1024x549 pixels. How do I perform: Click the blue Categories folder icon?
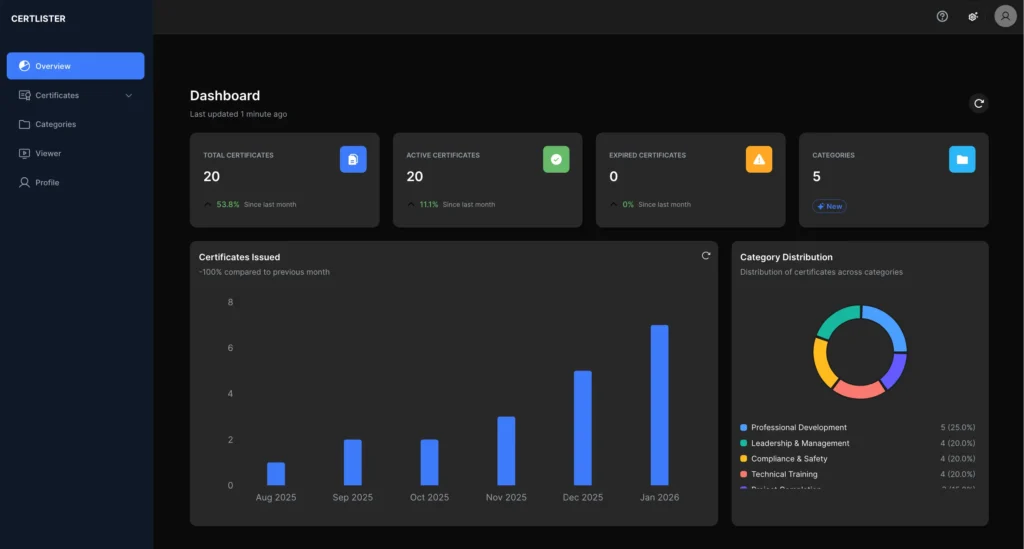[x=962, y=159]
